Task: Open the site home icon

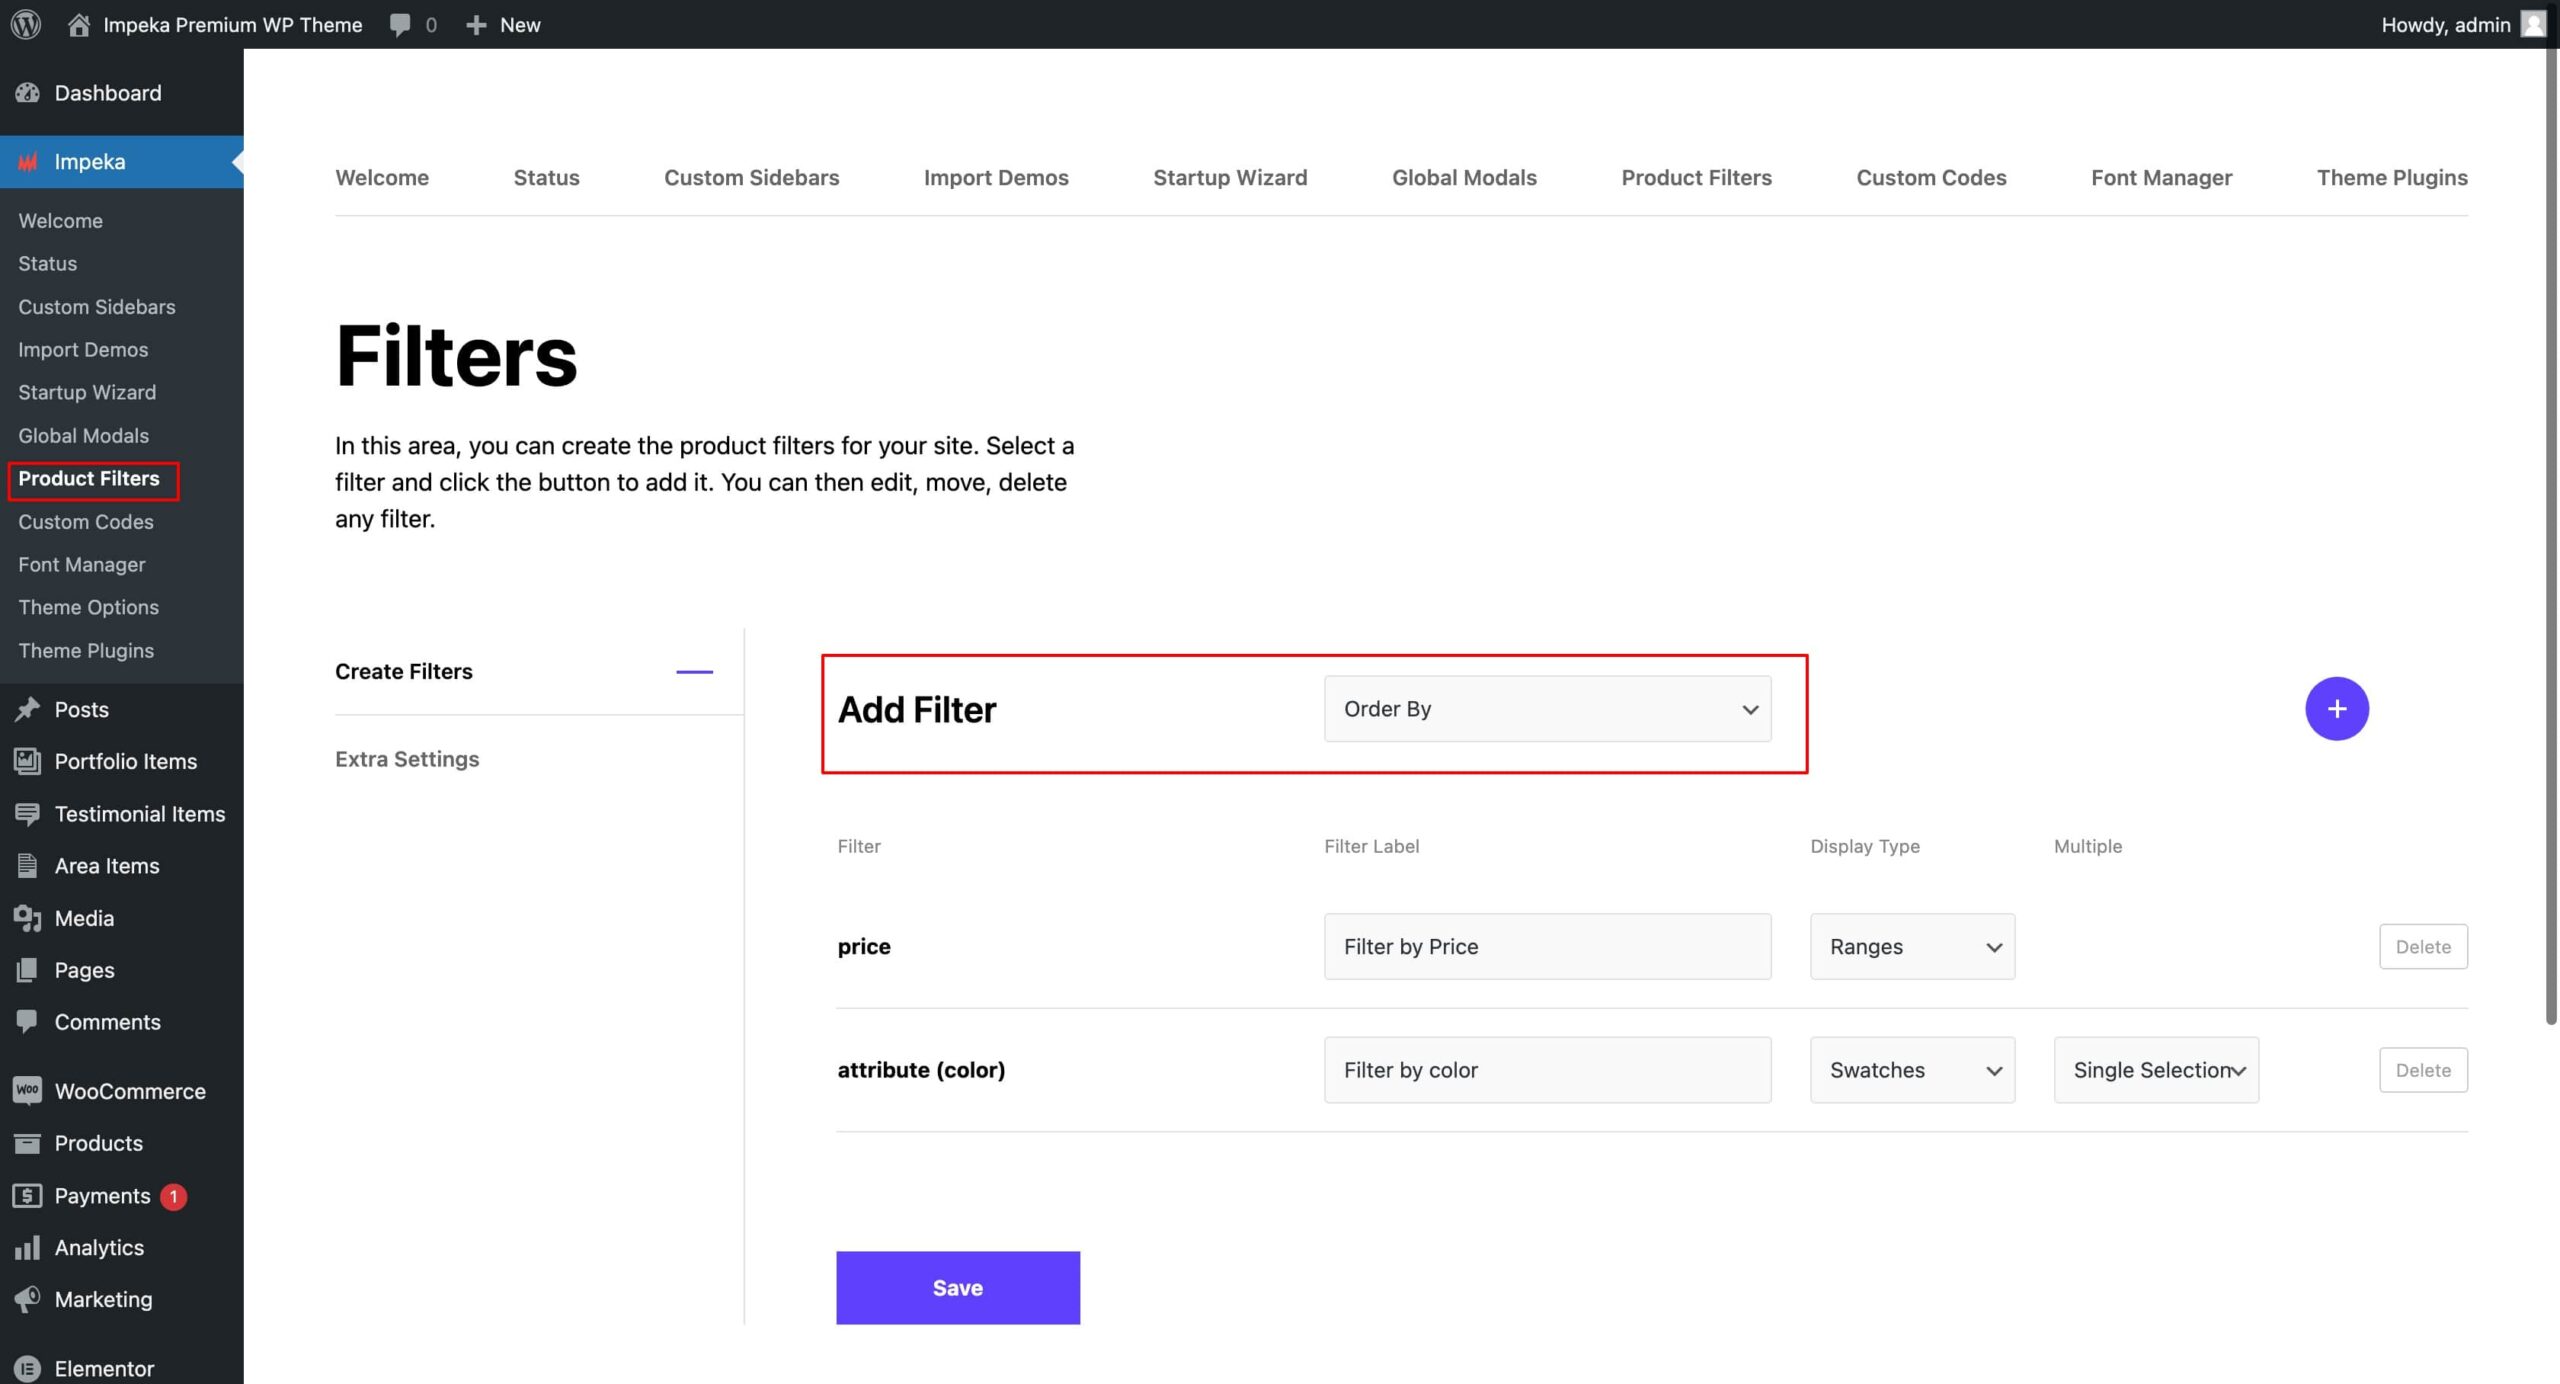Action: 79,24
